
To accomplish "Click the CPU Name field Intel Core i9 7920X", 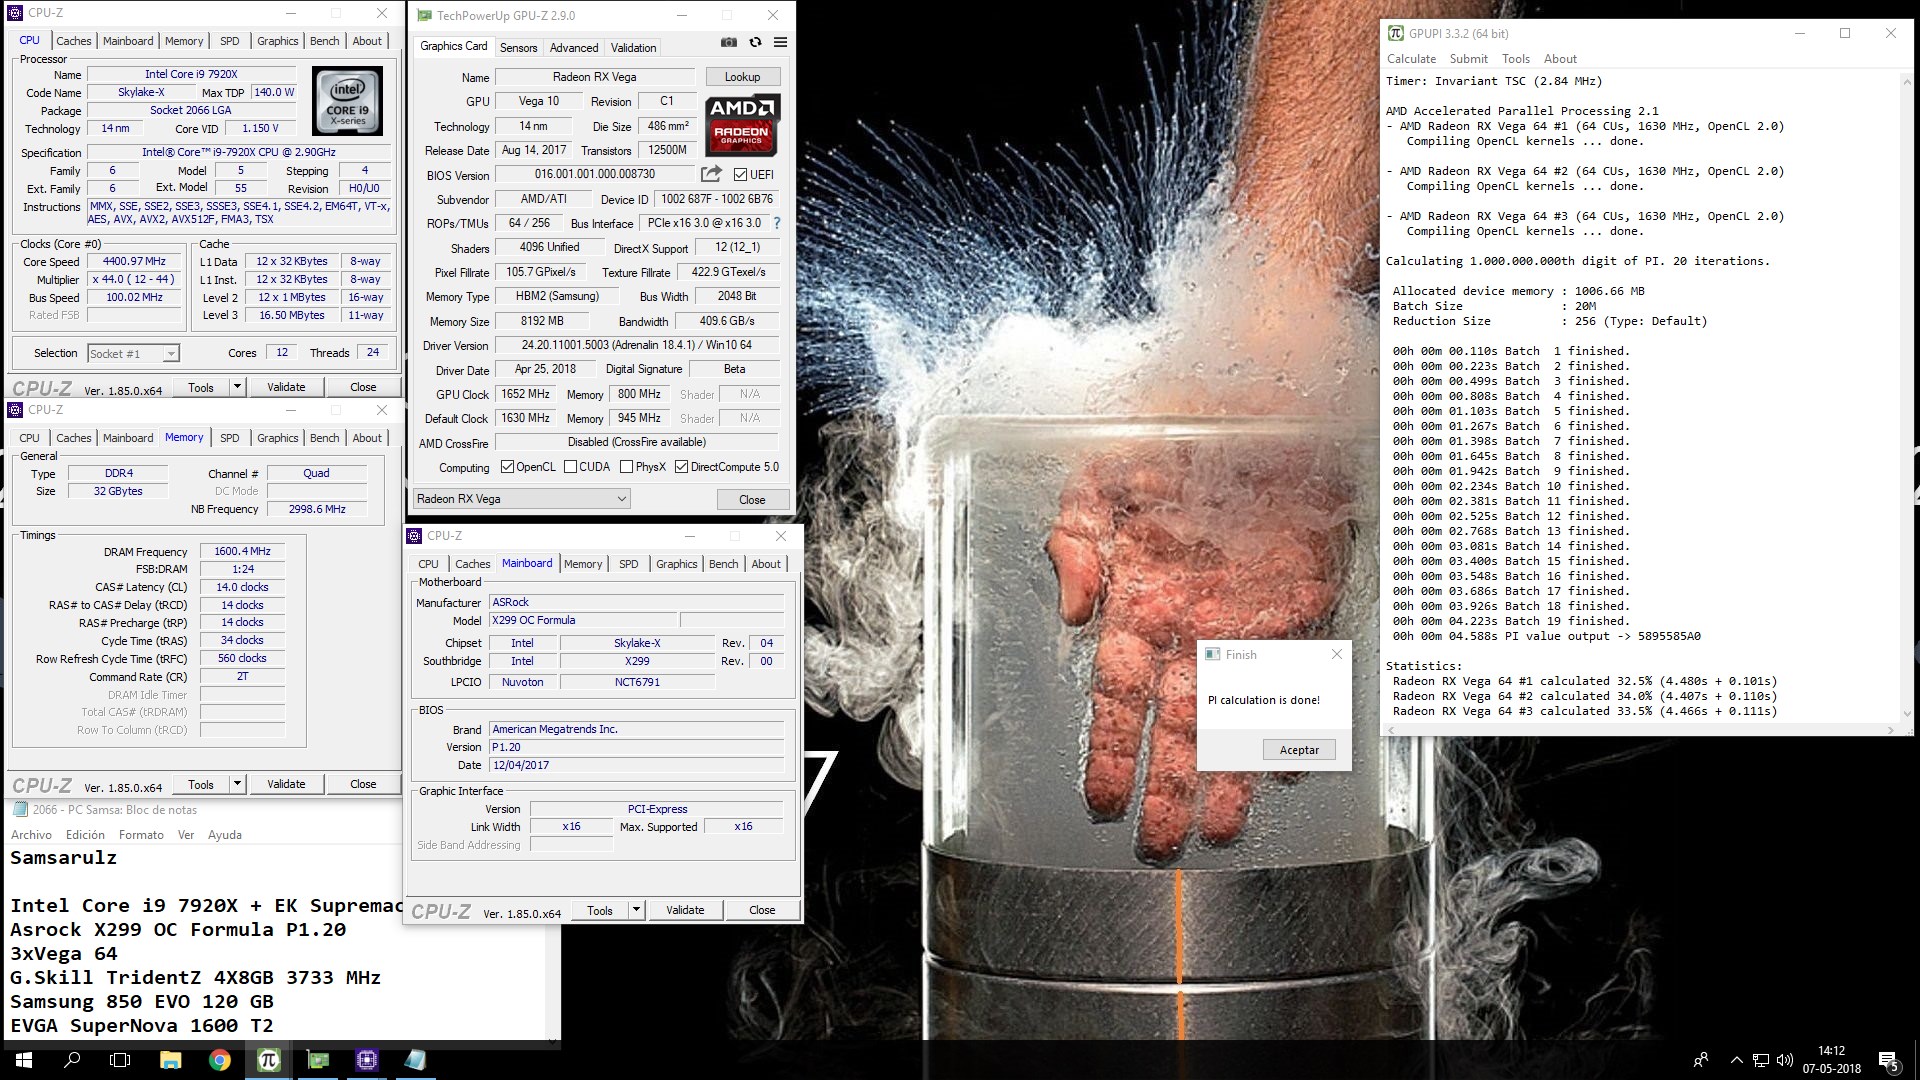I will 191,74.
